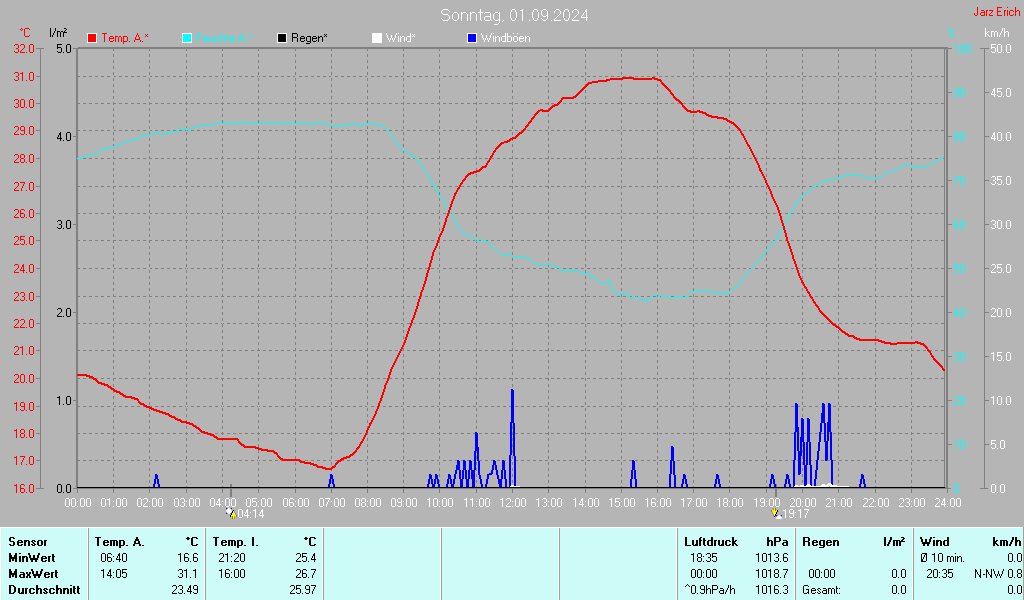This screenshot has width=1024, height=600.
Task: Click the red Temp. A. legend swatch
Action: (92, 38)
